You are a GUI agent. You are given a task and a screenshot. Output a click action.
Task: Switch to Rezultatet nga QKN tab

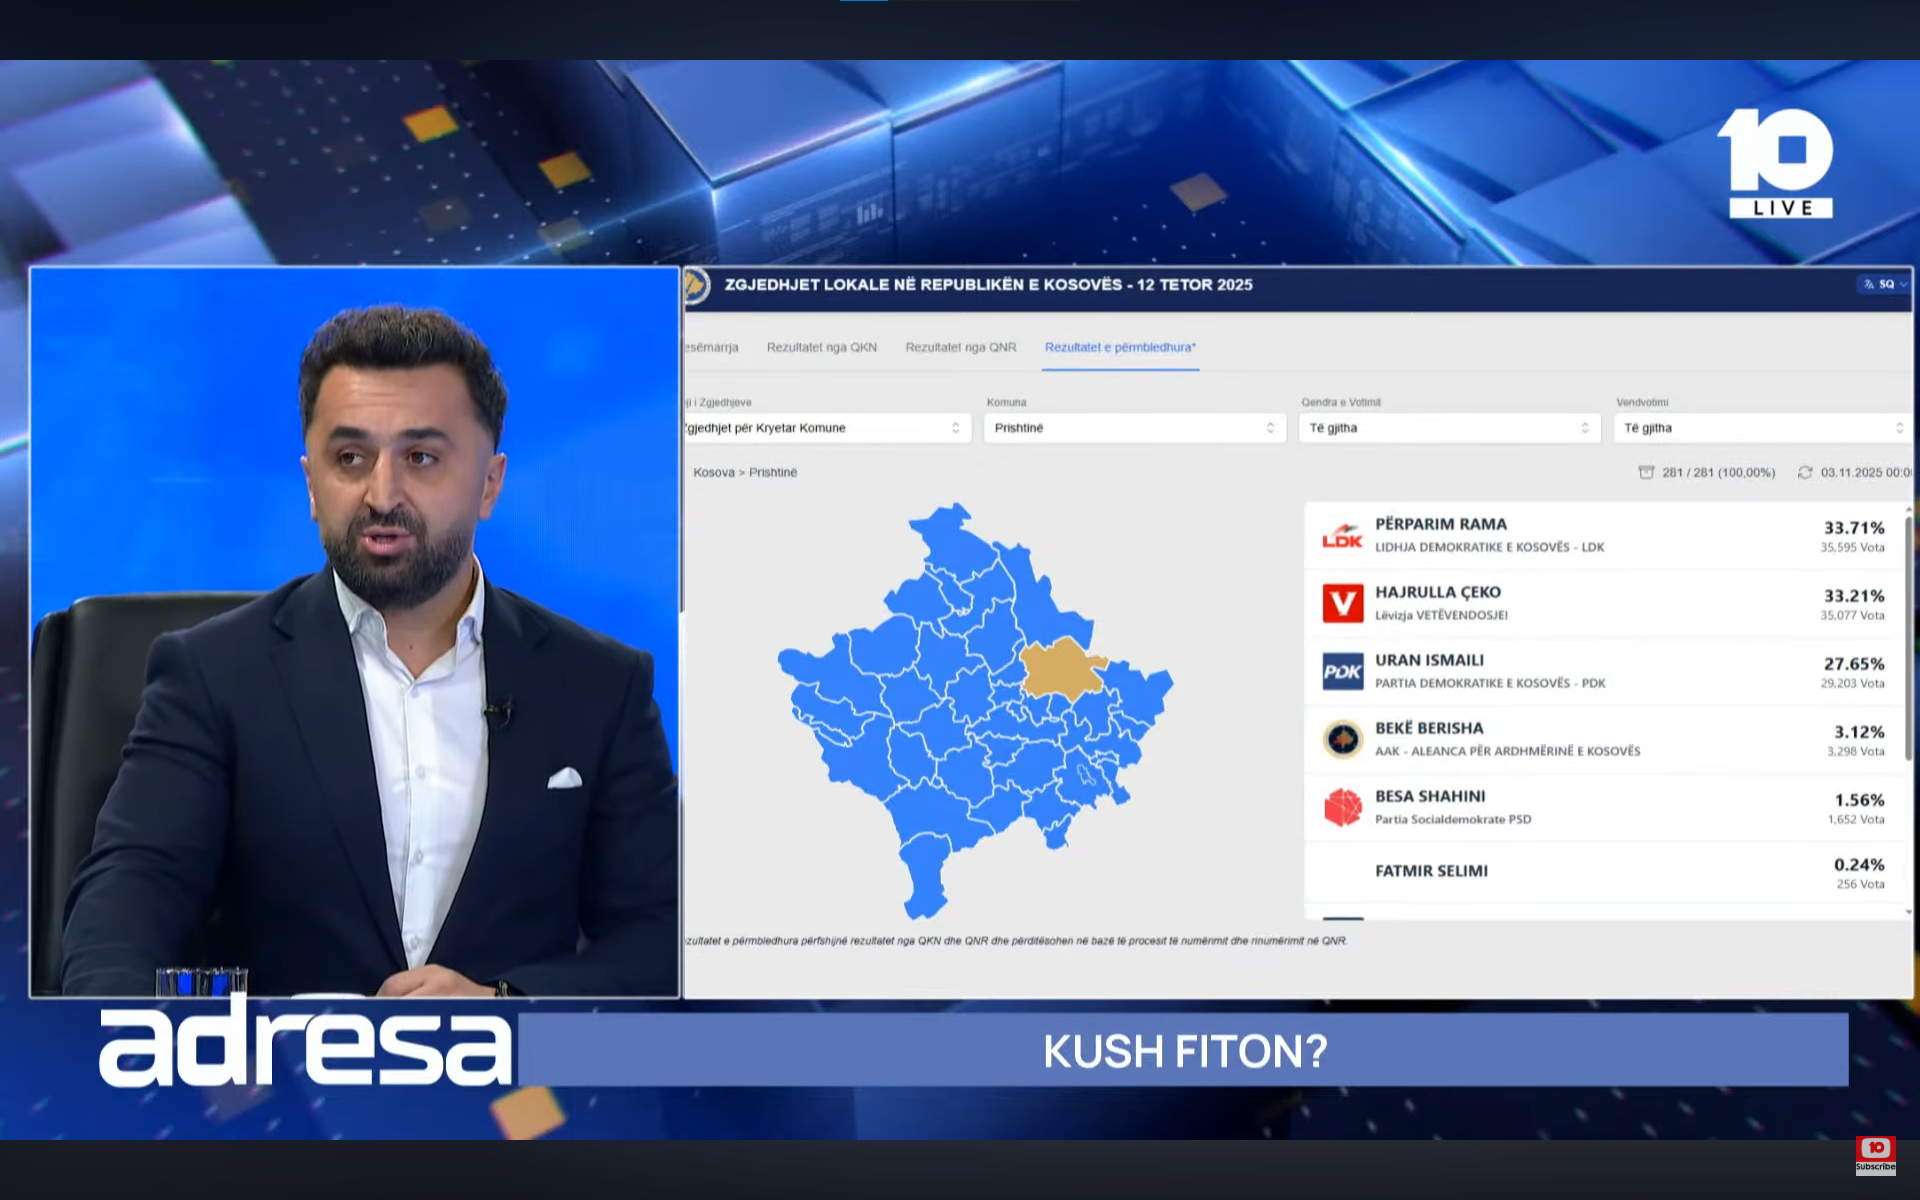coord(821,347)
